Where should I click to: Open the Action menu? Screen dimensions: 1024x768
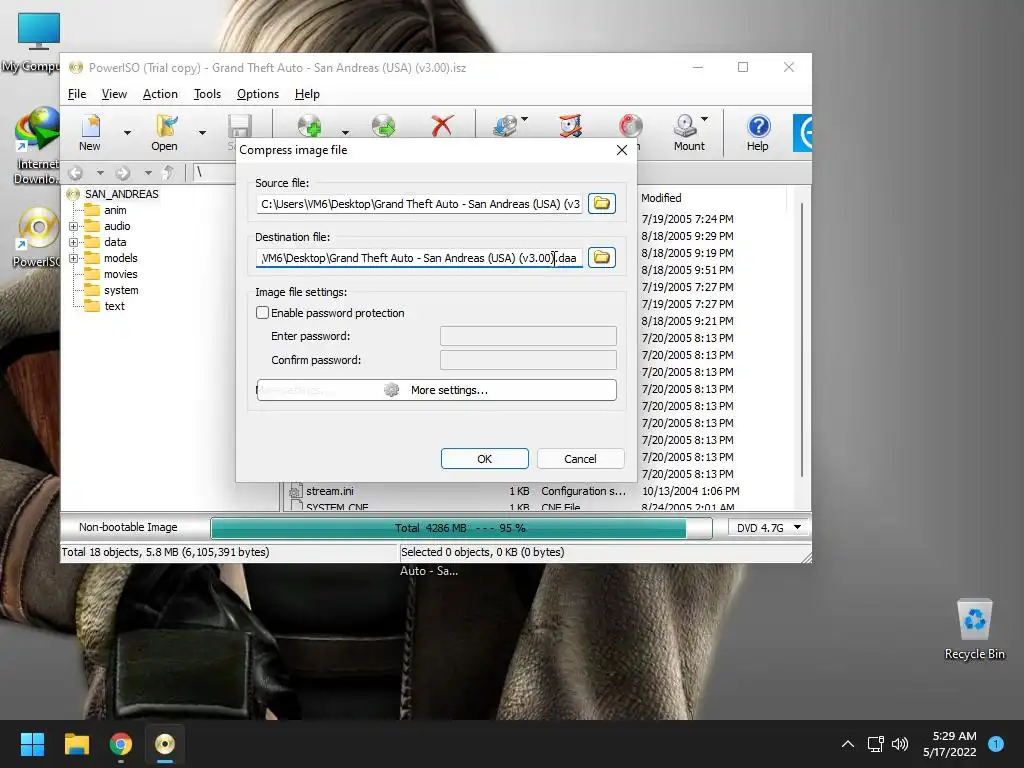tap(160, 94)
